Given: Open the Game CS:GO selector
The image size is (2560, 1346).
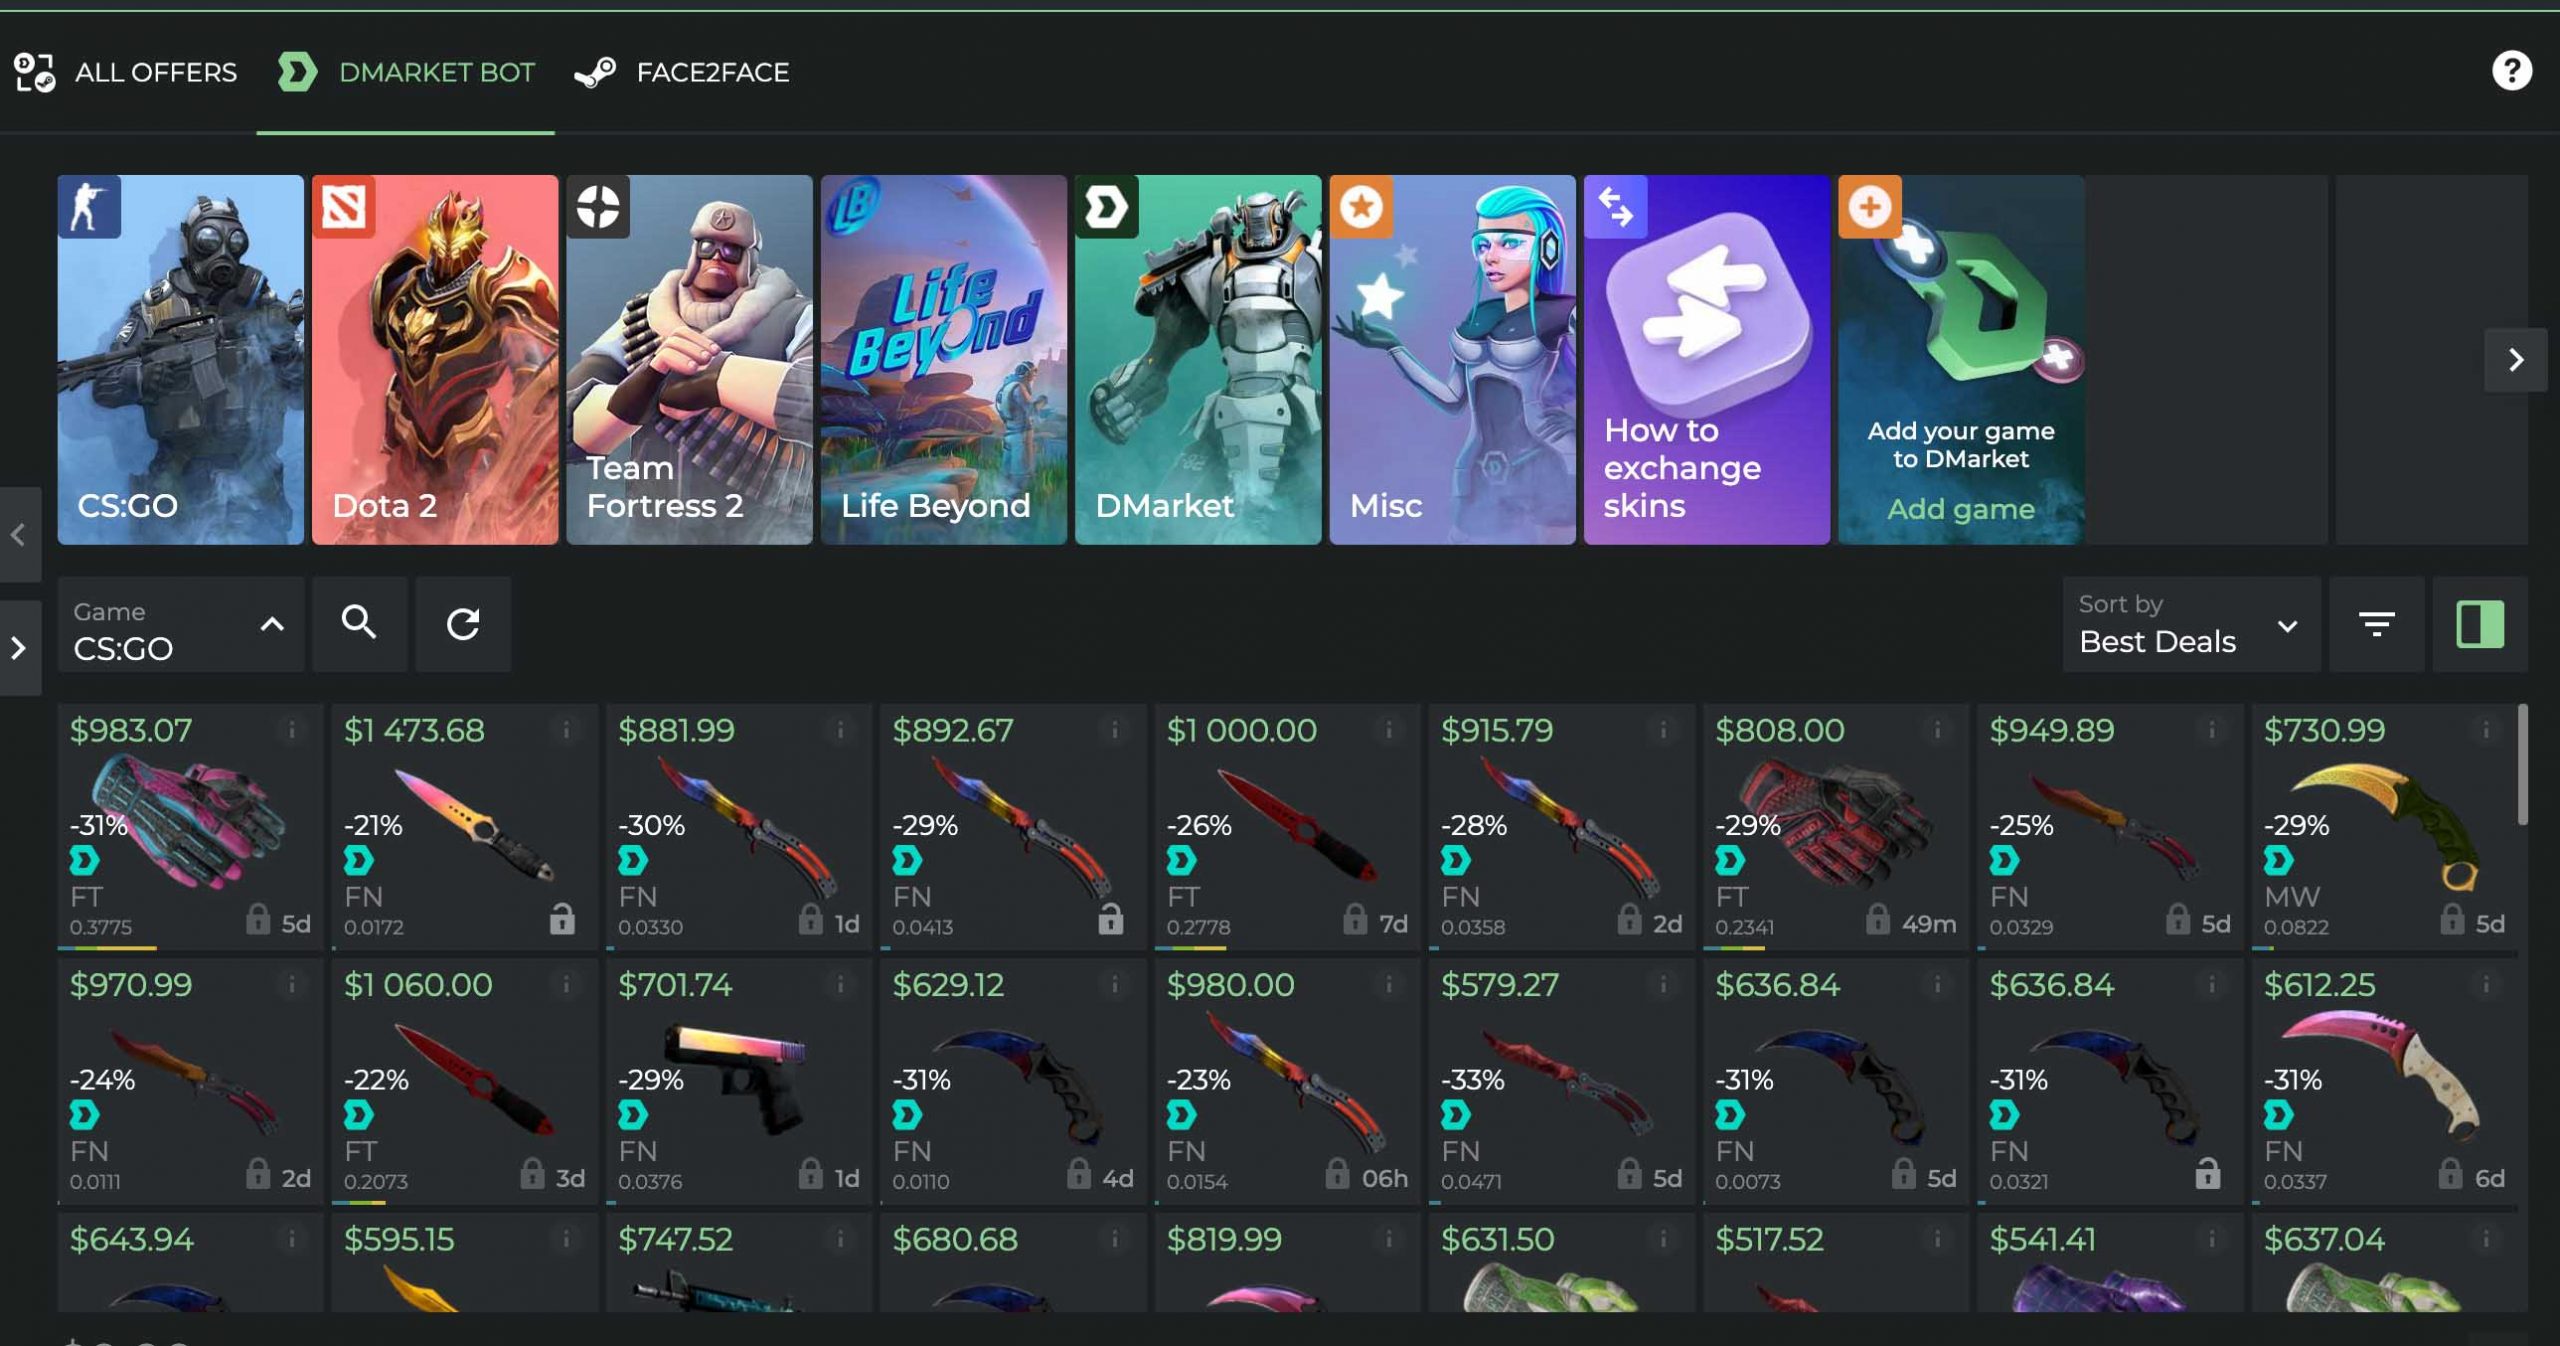Looking at the screenshot, I should pyautogui.click(x=180, y=624).
